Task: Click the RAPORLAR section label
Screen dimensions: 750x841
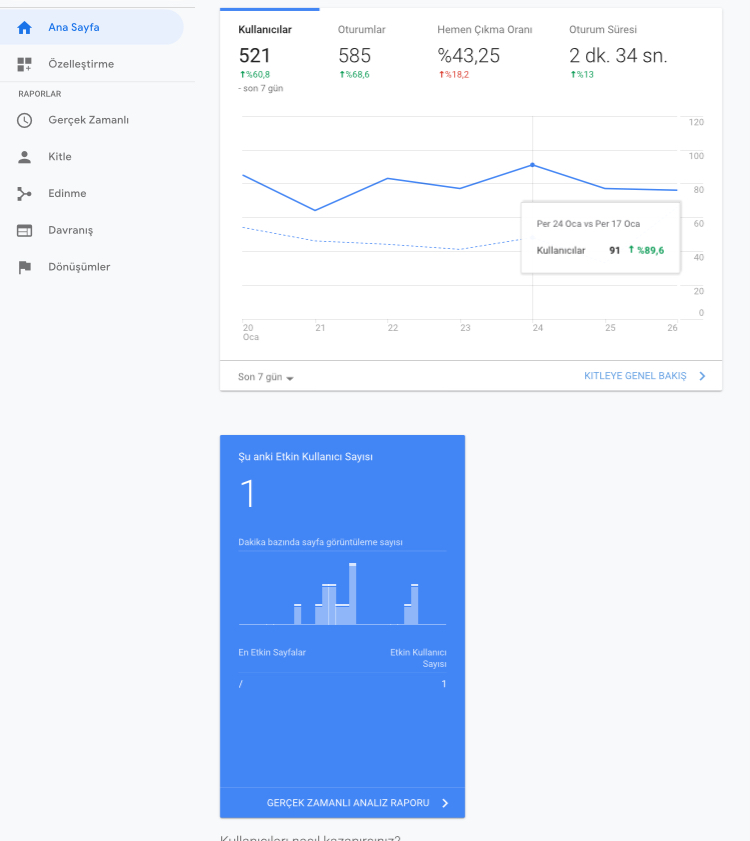Action: pyautogui.click(x=40, y=94)
